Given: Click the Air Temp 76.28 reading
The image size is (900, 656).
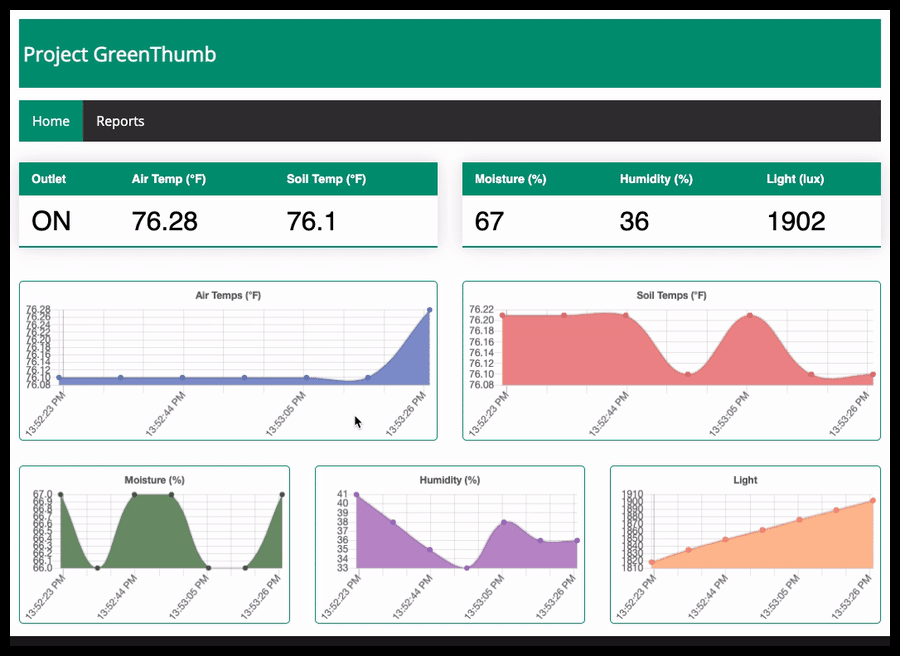Looking at the screenshot, I should tap(165, 221).
